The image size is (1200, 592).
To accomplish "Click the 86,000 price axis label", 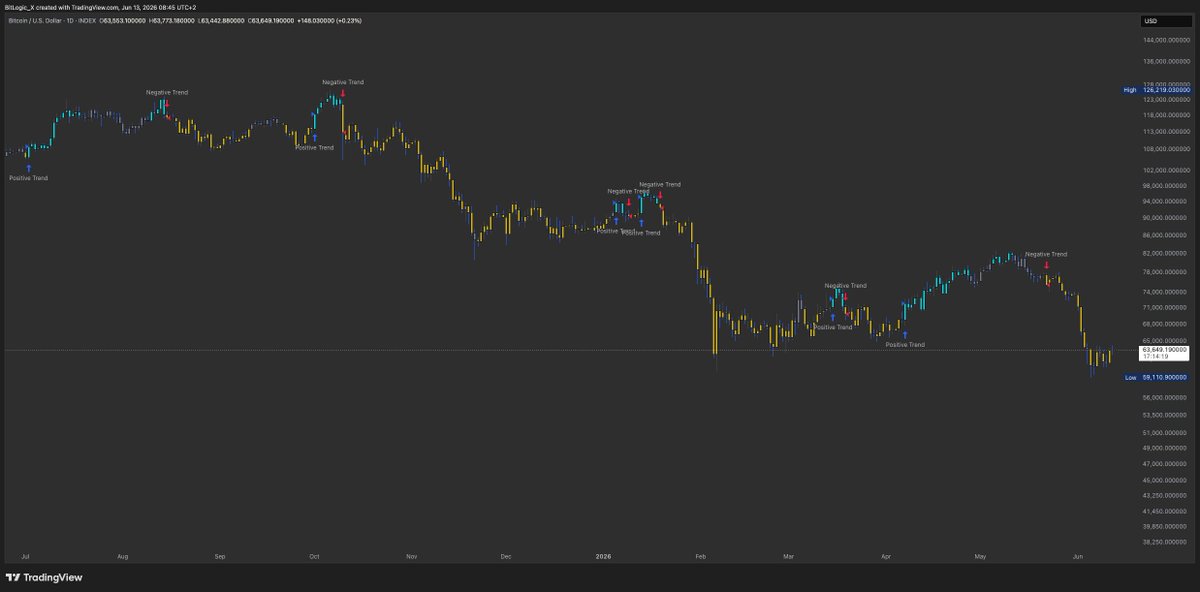I will 1165,235.
